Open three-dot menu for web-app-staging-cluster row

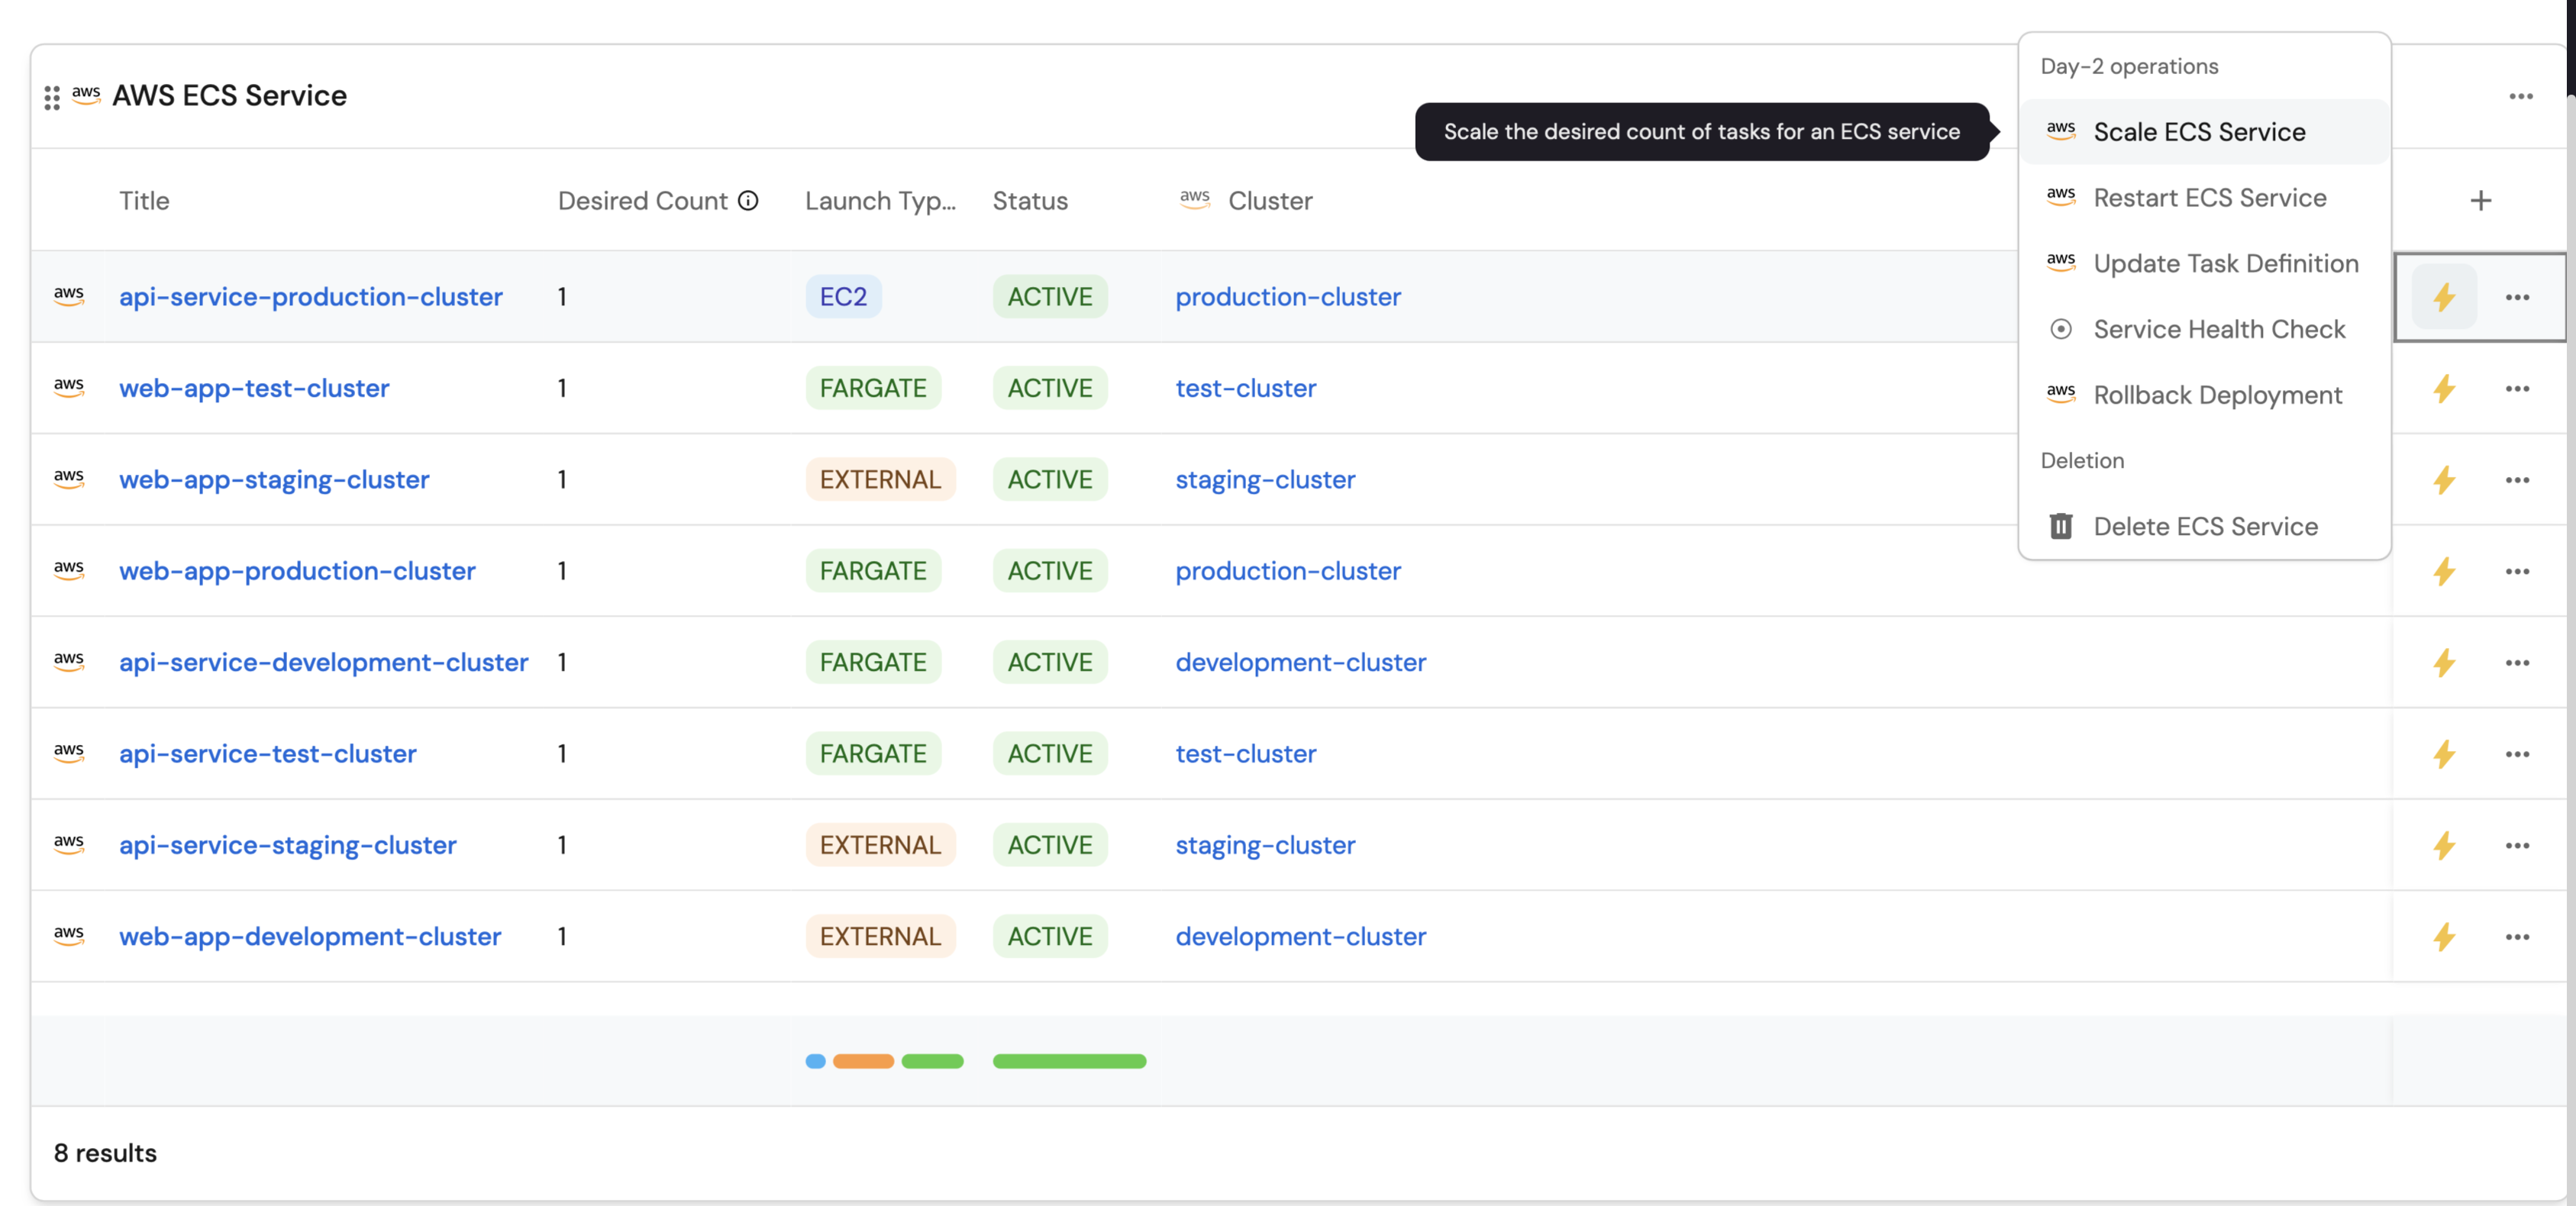2517,480
